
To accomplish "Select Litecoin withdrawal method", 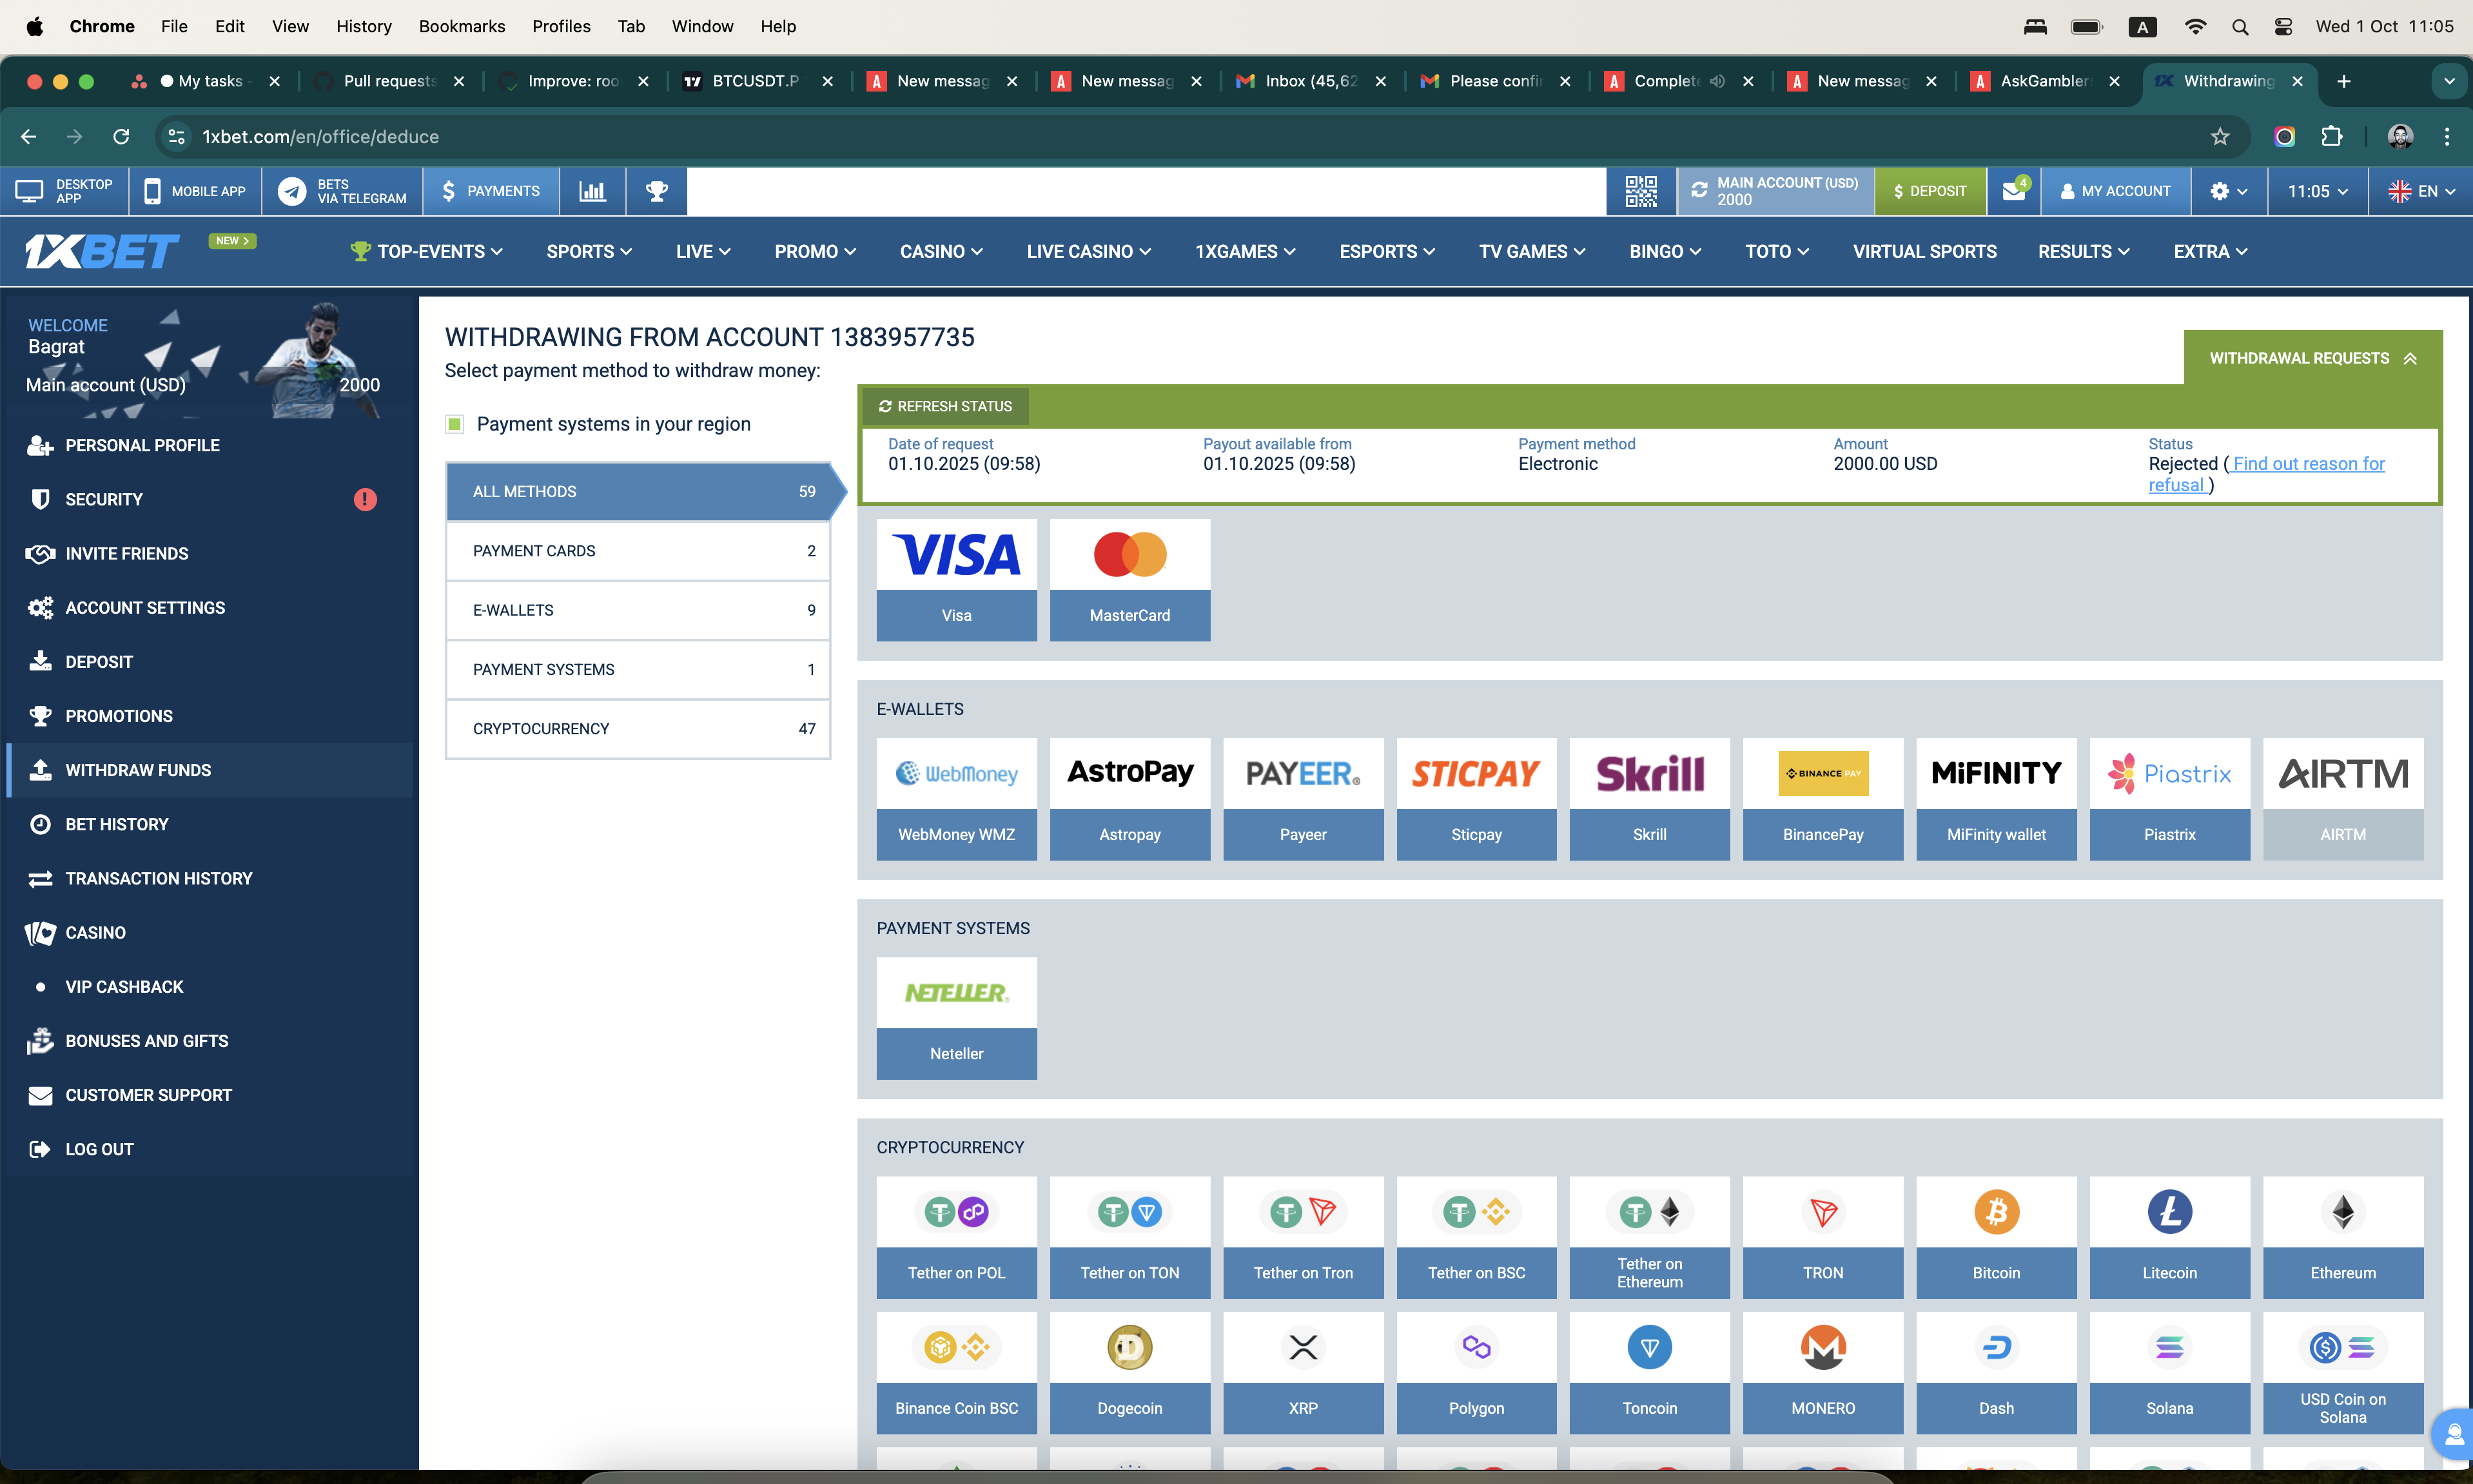I will [2170, 1237].
